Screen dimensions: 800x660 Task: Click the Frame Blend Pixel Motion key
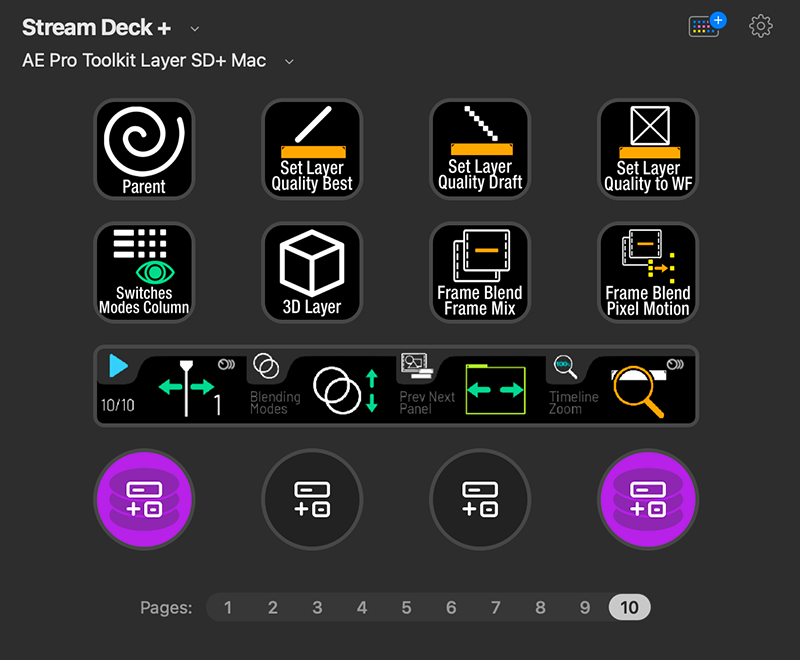pos(648,272)
